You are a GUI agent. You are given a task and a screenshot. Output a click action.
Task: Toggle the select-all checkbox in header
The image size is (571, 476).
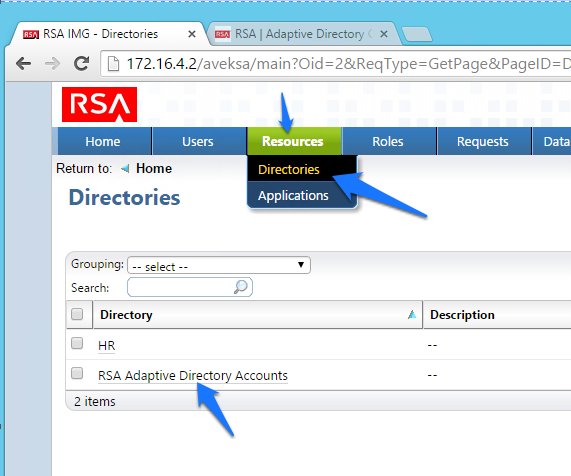pos(77,314)
